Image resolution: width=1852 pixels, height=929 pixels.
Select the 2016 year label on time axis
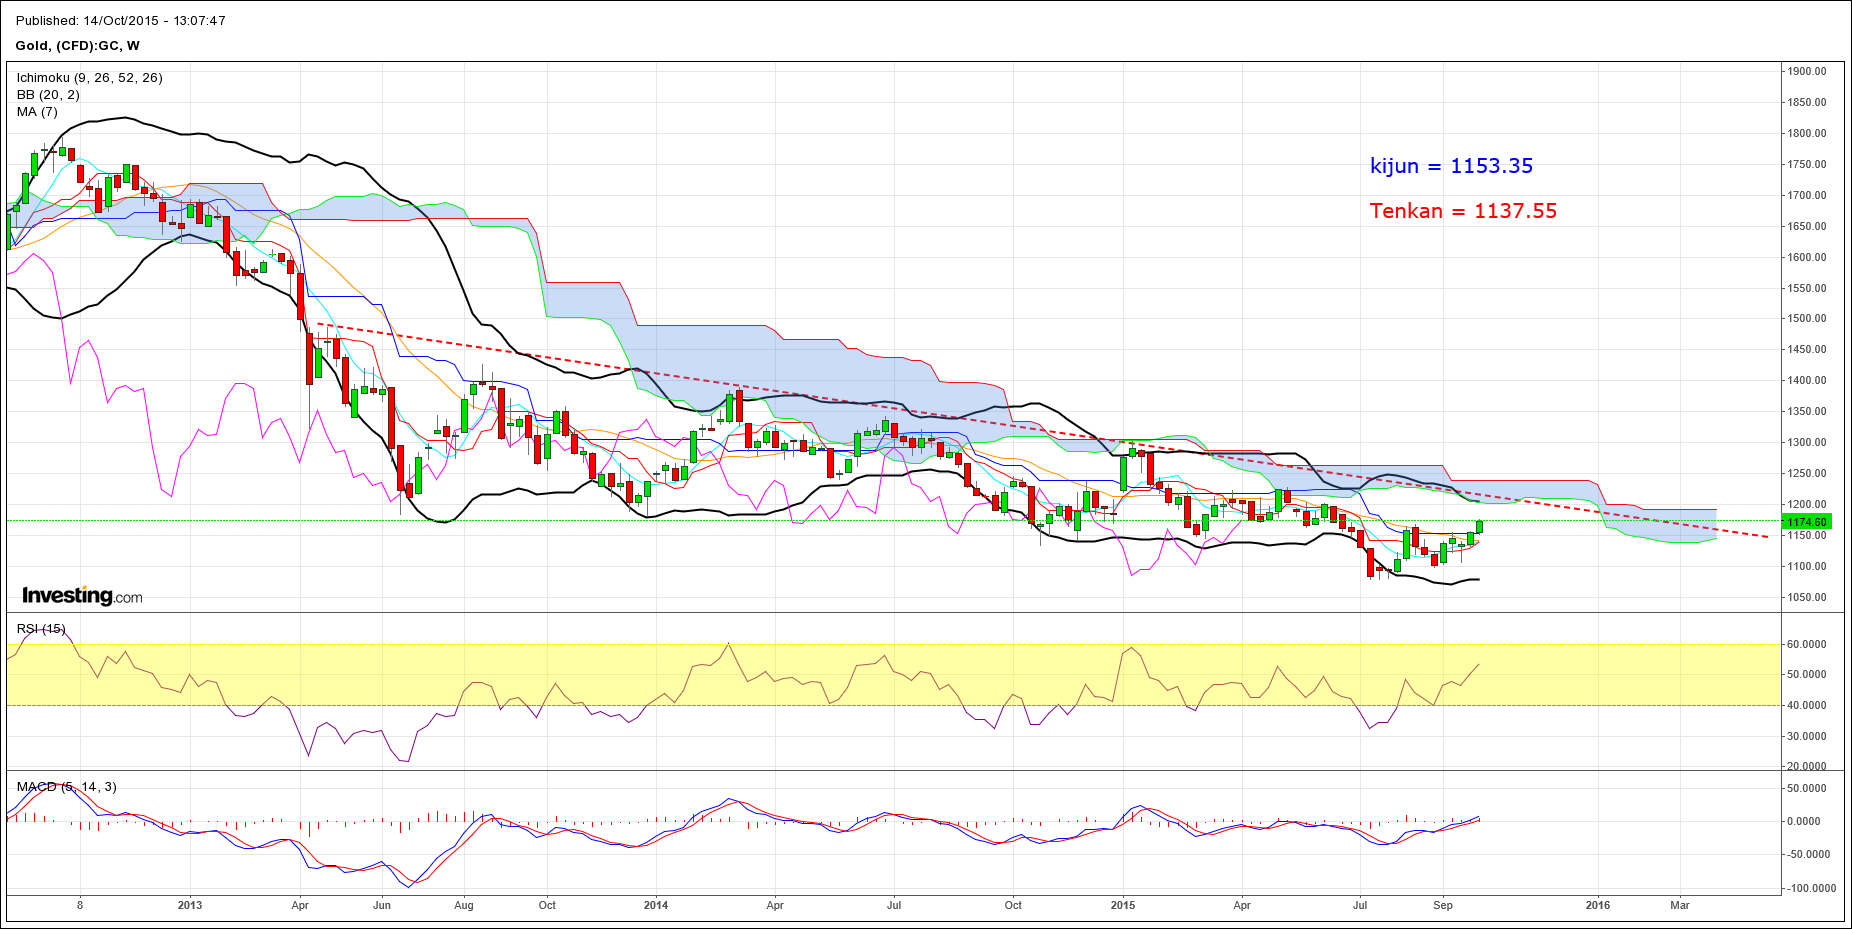1598,905
